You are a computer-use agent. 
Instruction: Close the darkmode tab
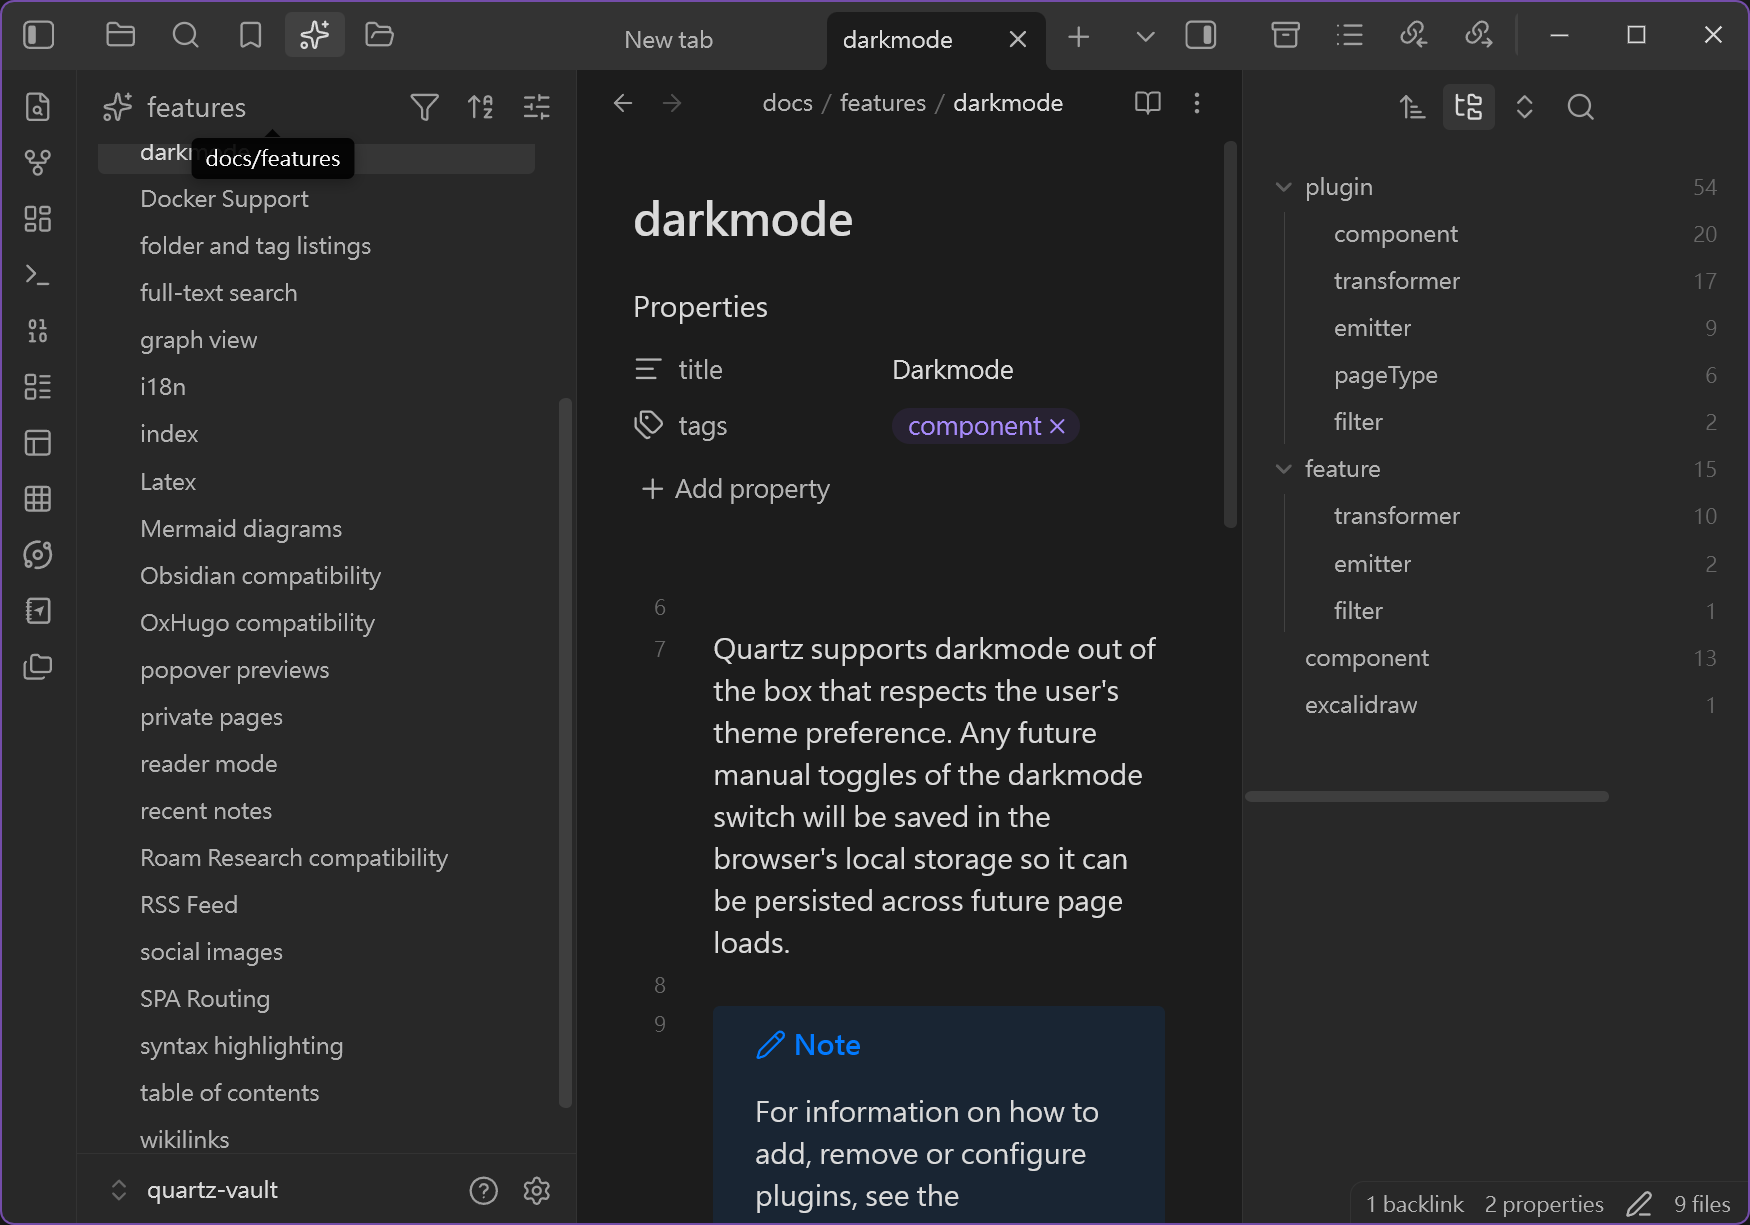(x=1017, y=40)
